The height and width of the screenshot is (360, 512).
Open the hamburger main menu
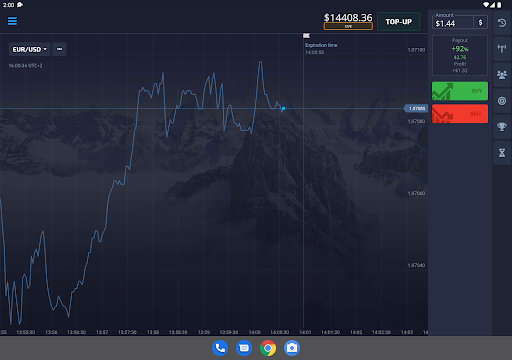point(12,21)
